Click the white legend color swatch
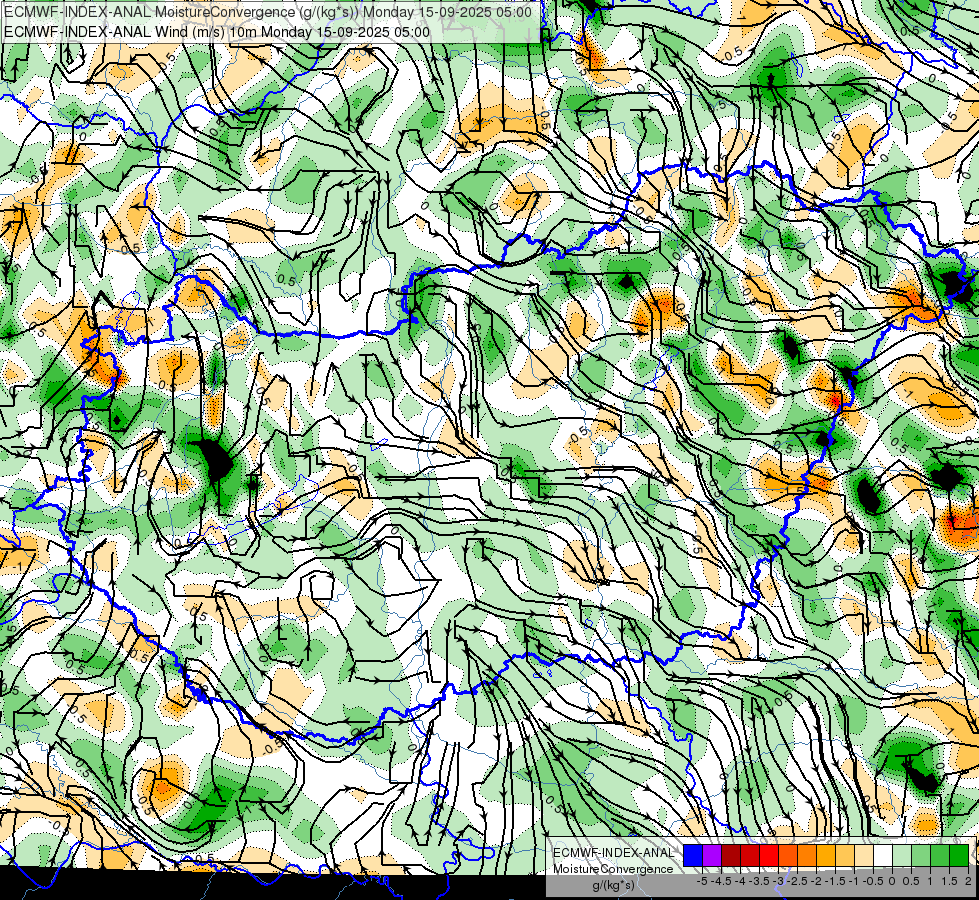This screenshot has width=979, height=900. pyautogui.click(x=883, y=855)
